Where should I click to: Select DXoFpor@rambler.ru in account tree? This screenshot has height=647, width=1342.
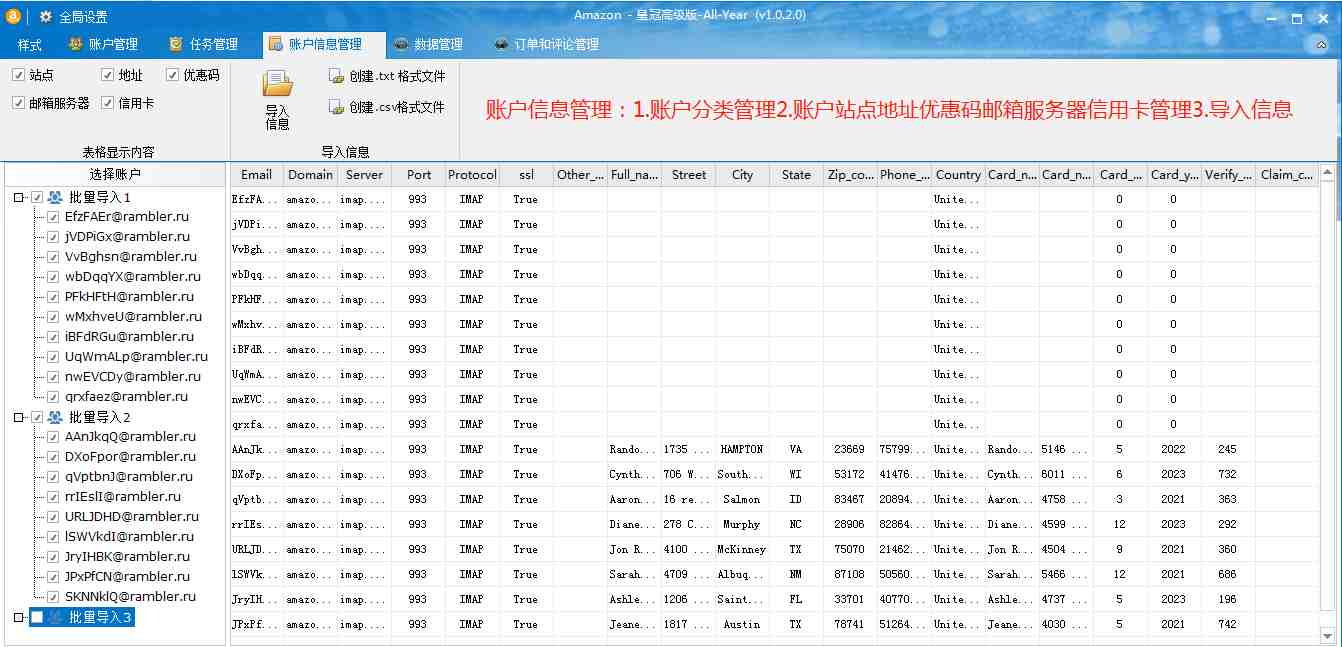(130, 457)
